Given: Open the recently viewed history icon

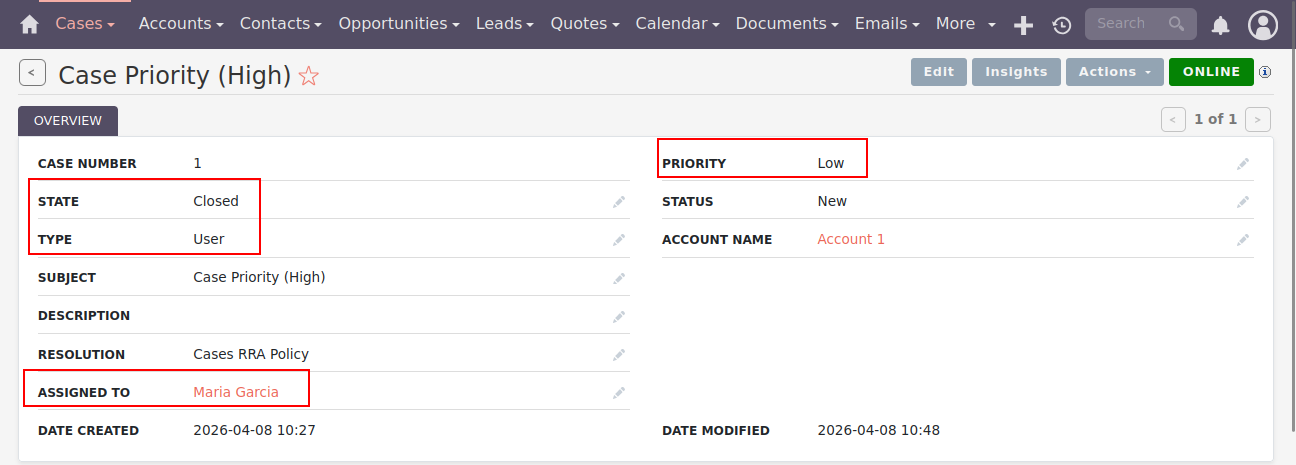Looking at the screenshot, I should [x=1062, y=25].
